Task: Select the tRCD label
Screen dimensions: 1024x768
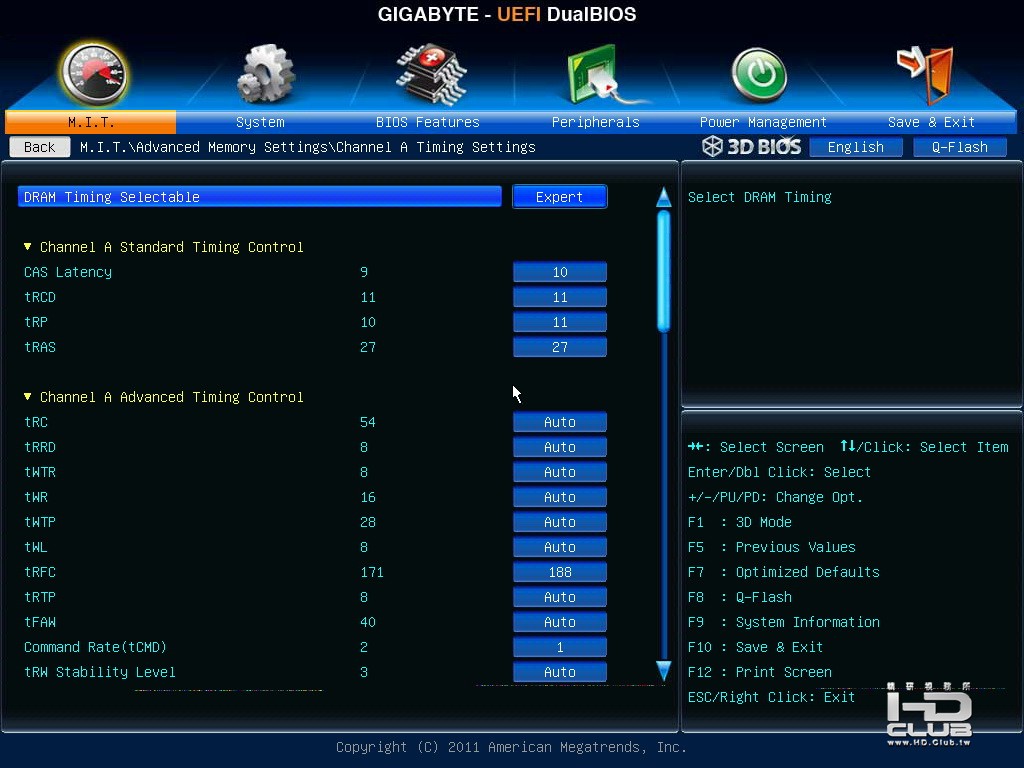Action: point(40,297)
